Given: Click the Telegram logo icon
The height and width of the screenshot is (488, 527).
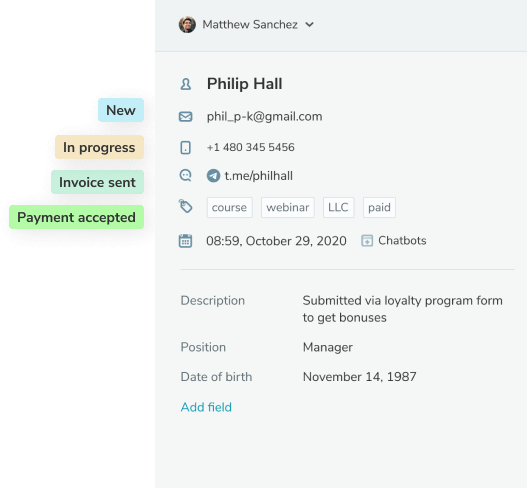Looking at the screenshot, I should click(213, 176).
